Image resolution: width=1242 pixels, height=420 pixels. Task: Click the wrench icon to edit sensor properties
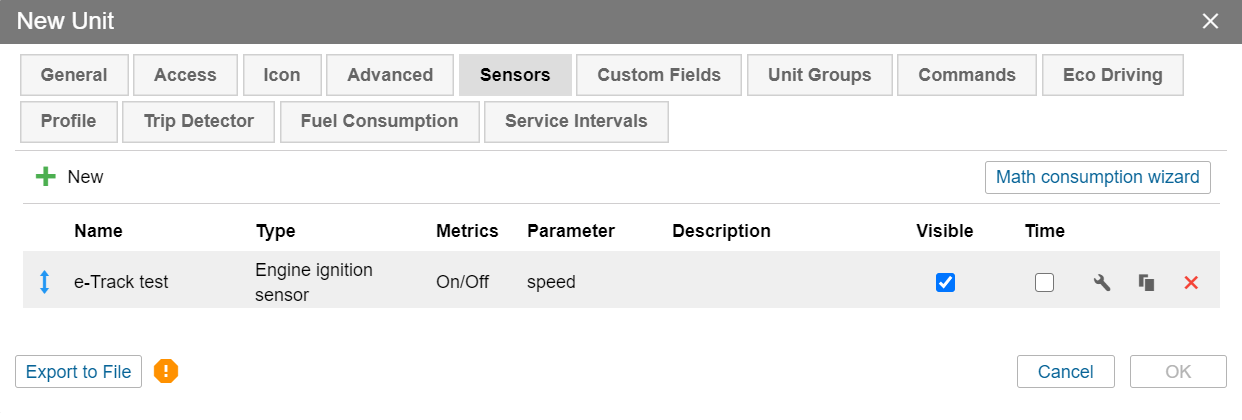tap(1101, 283)
